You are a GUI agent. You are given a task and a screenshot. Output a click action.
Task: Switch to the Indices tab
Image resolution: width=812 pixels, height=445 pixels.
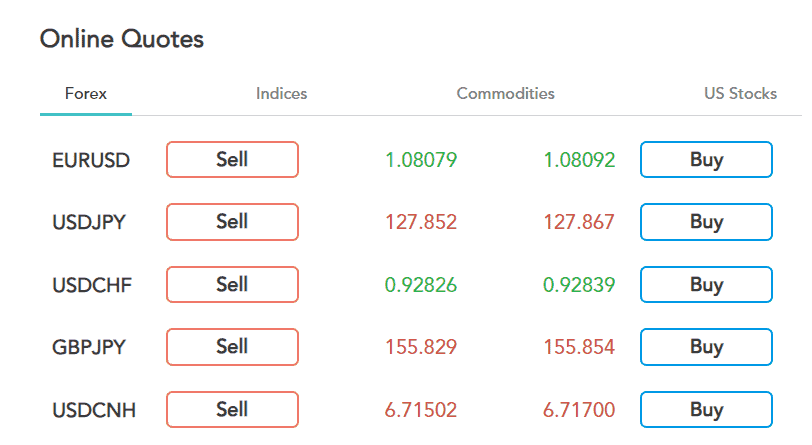point(281,94)
